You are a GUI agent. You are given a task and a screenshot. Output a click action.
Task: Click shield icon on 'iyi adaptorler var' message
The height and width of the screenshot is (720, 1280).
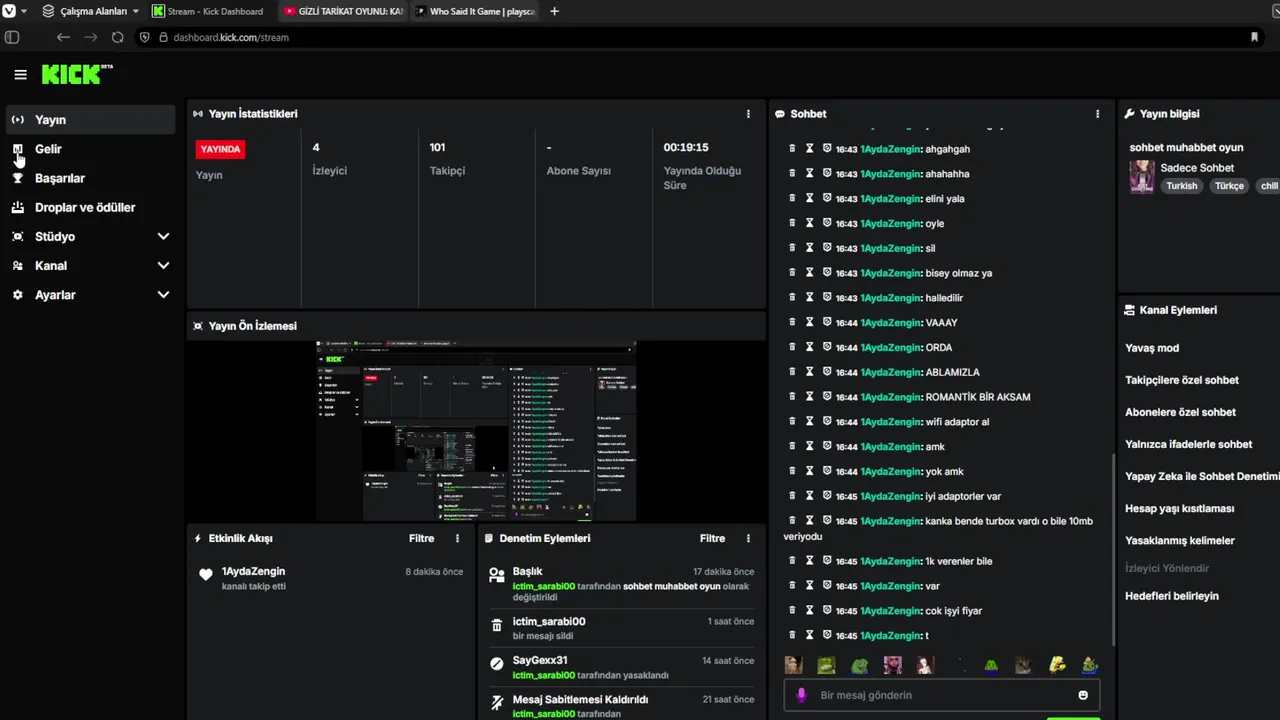(x=827, y=496)
